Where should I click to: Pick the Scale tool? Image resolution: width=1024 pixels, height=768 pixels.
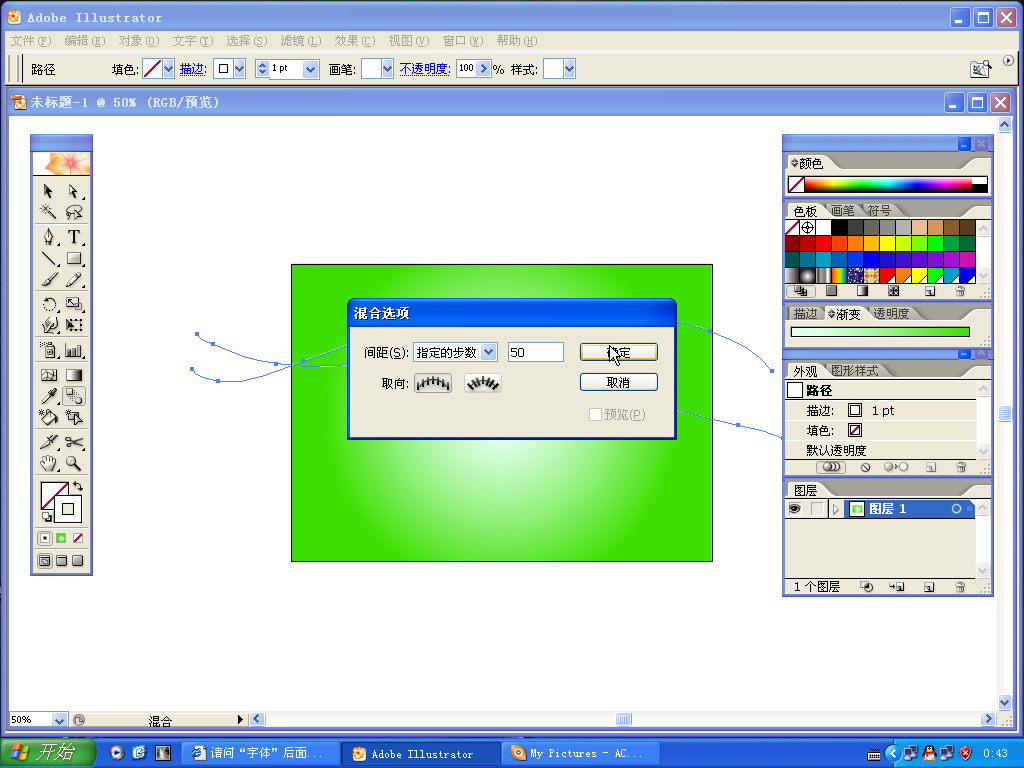(73, 304)
